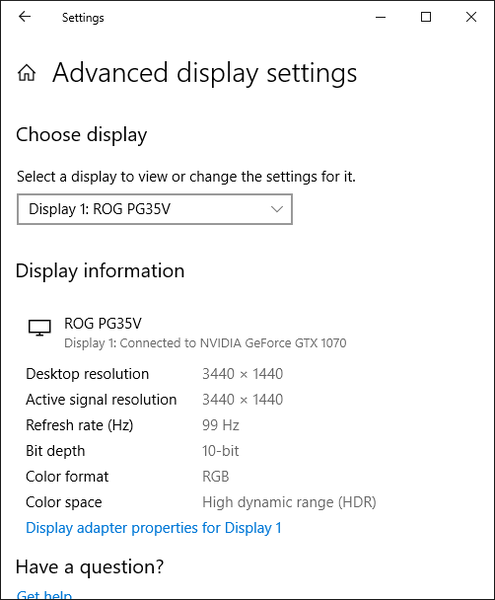
Task: Click the ROG PG35V display name
Action: tap(103, 324)
